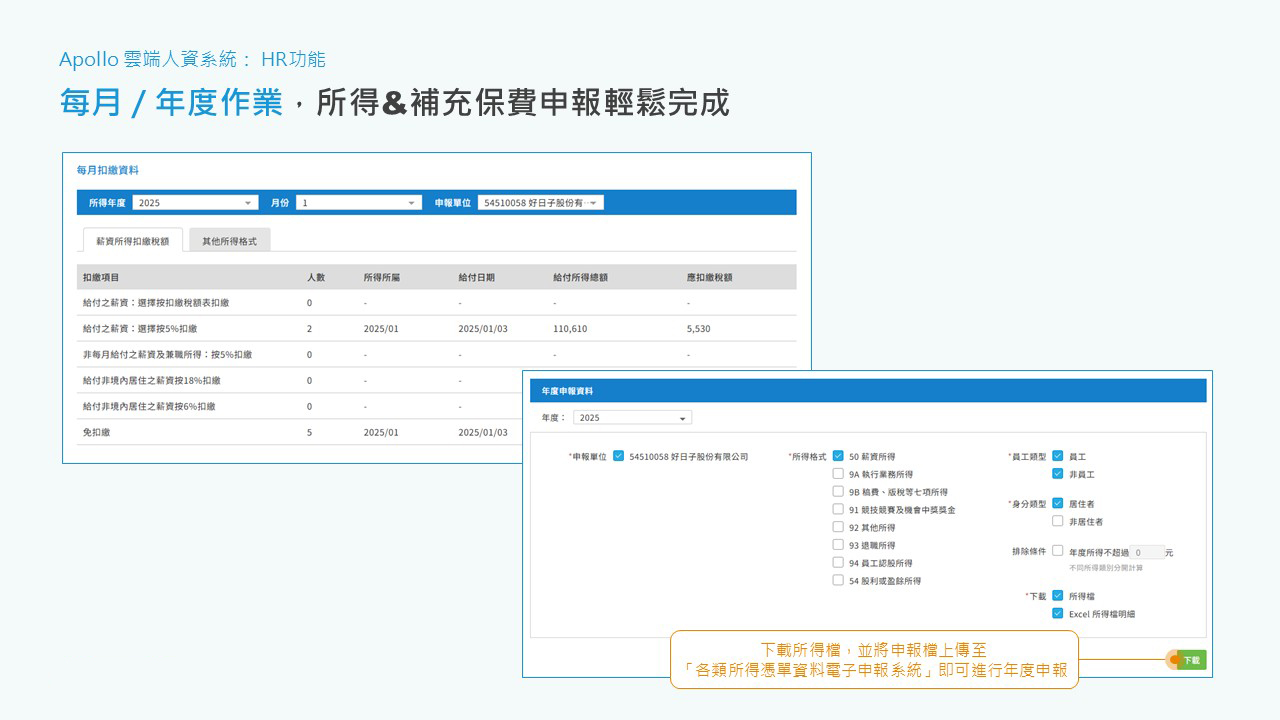Check the 92 其他所得 option
The image size is (1280, 720).
click(838, 526)
